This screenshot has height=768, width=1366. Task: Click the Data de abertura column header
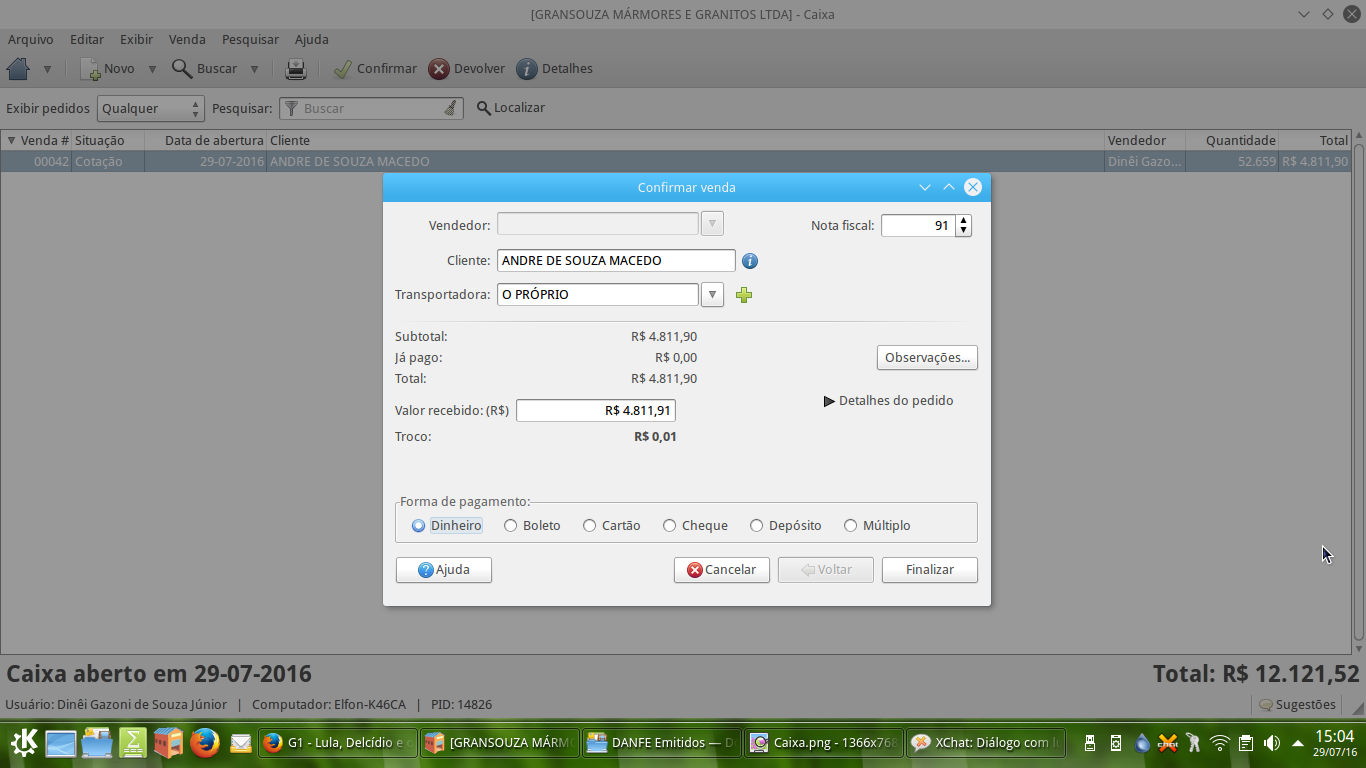(x=206, y=140)
